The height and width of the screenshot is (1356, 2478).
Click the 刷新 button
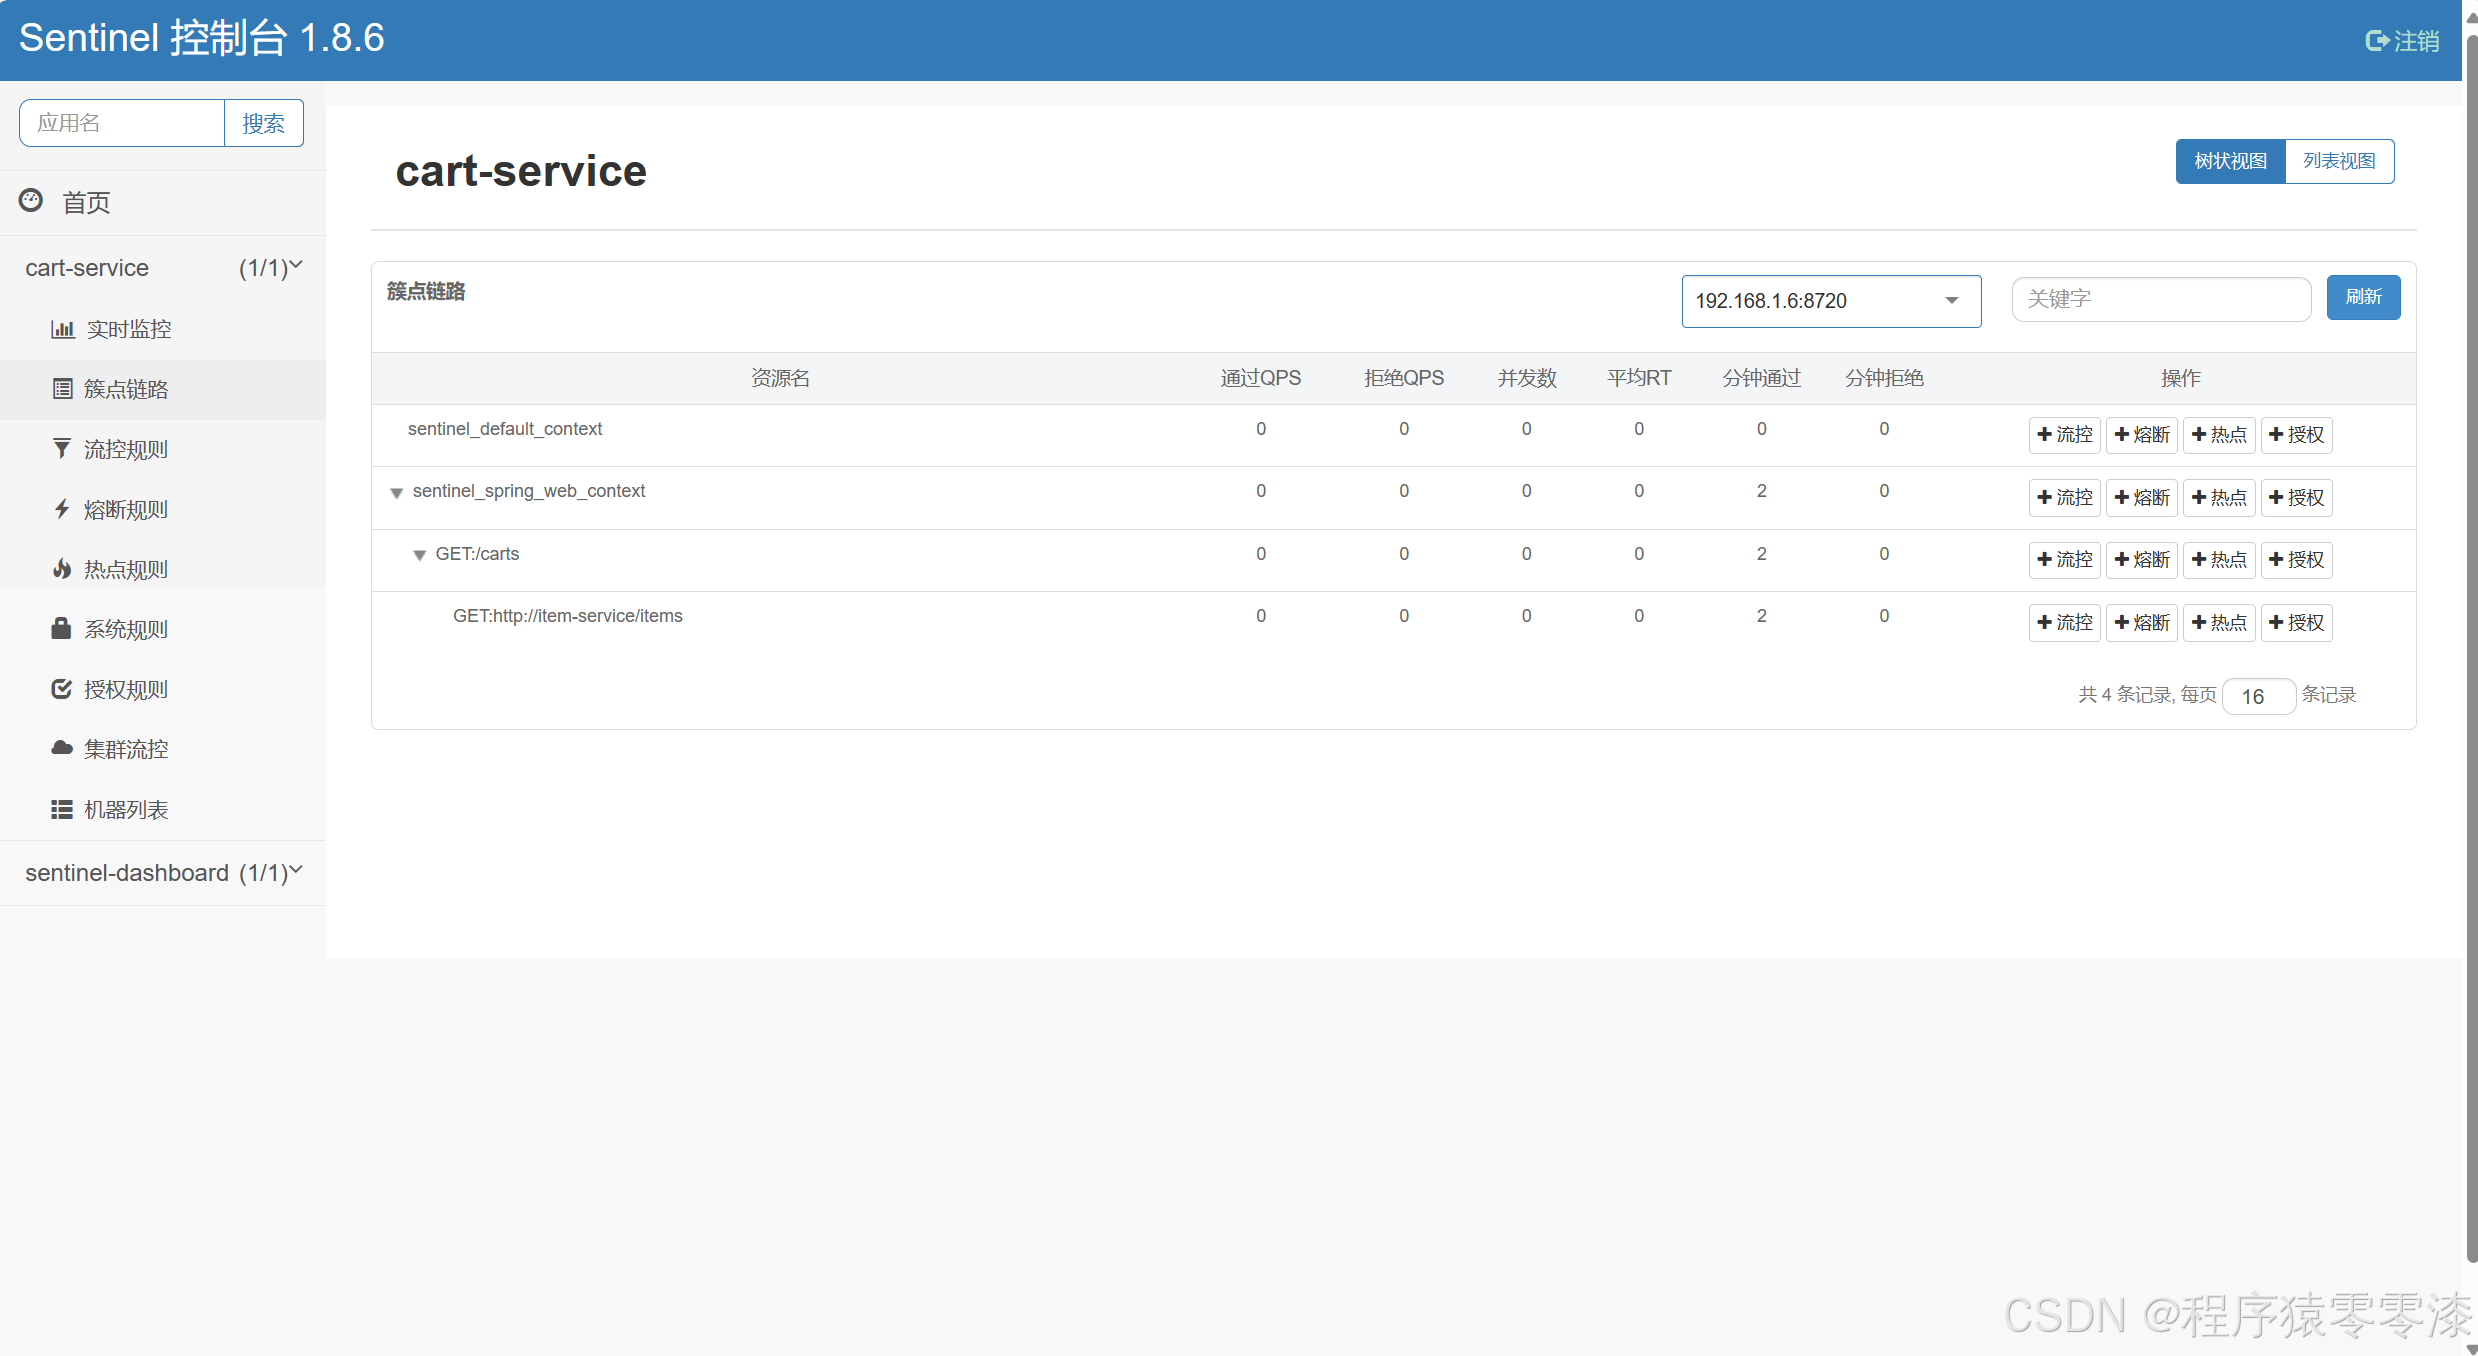(x=2363, y=297)
